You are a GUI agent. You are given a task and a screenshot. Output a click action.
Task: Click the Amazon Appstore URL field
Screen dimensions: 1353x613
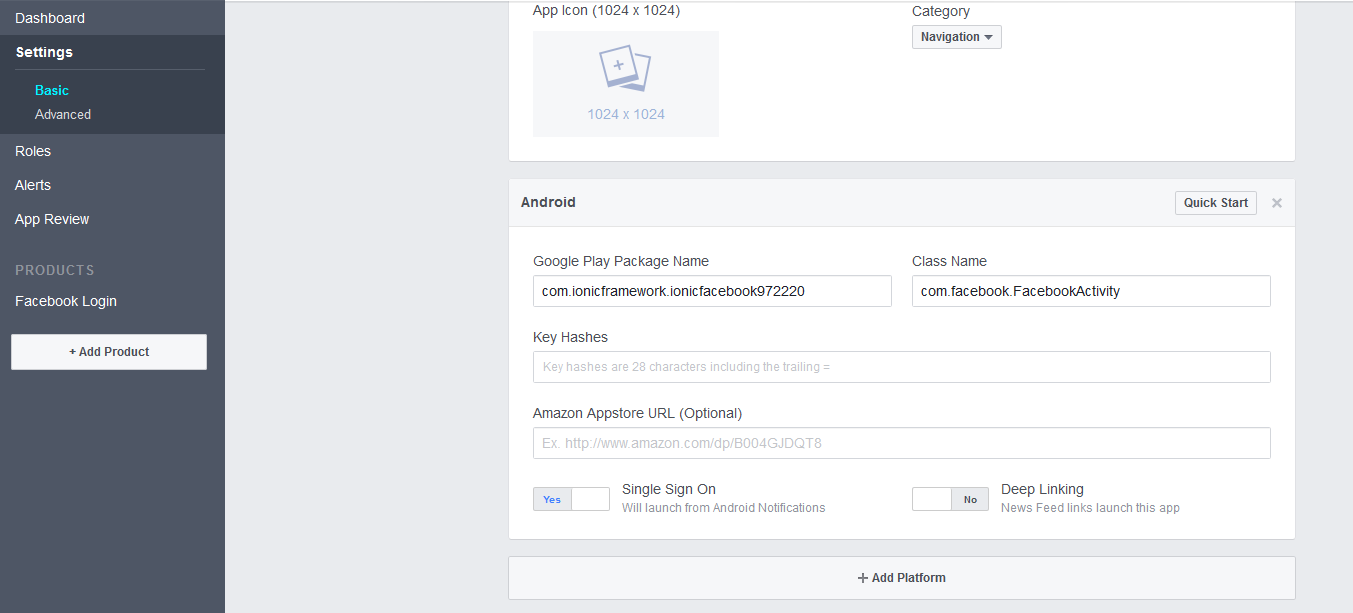[x=900, y=442]
